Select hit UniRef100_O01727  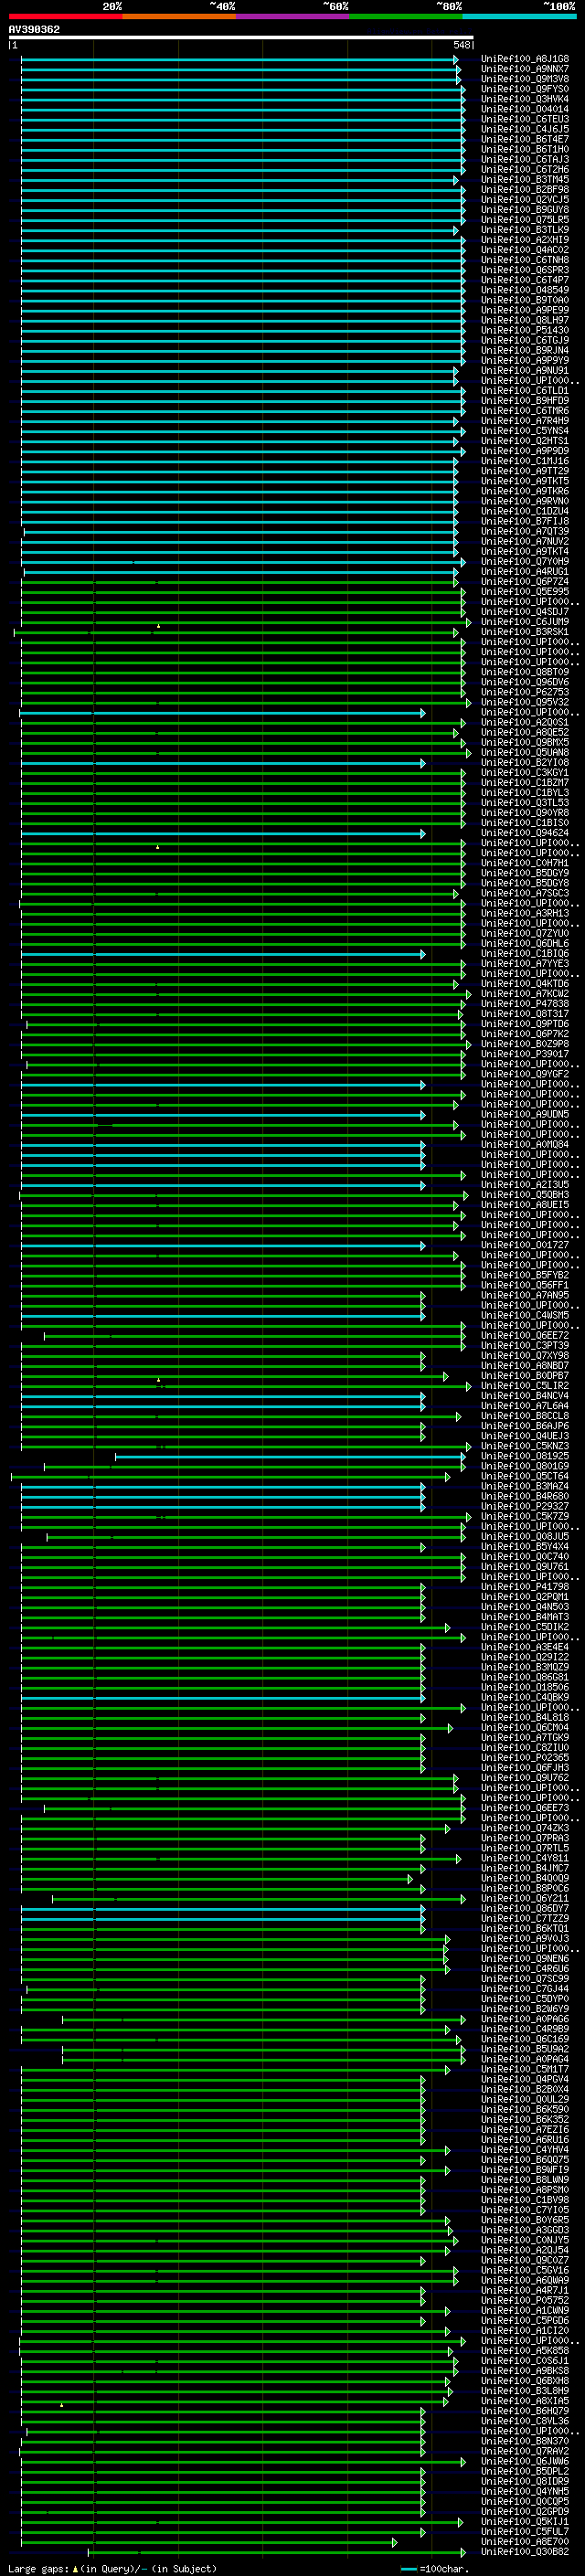(x=525, y=1245)
